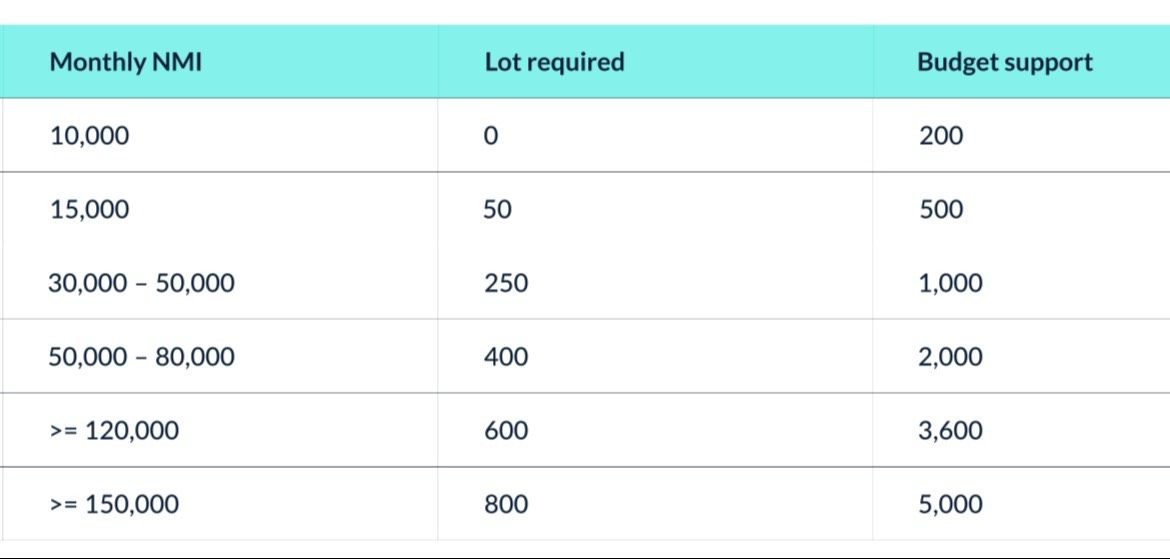Select the lot required value of 0
Screen dimensions: 1170x559
tap(490, 135)
